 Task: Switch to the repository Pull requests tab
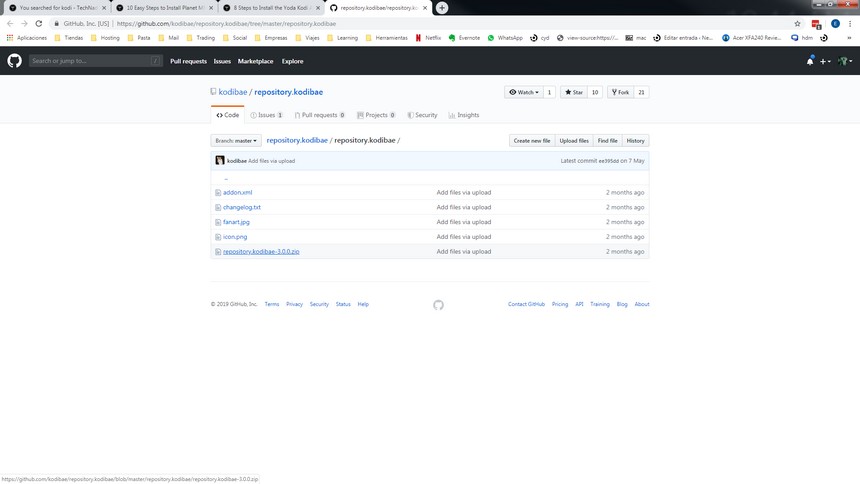(320, 115)
